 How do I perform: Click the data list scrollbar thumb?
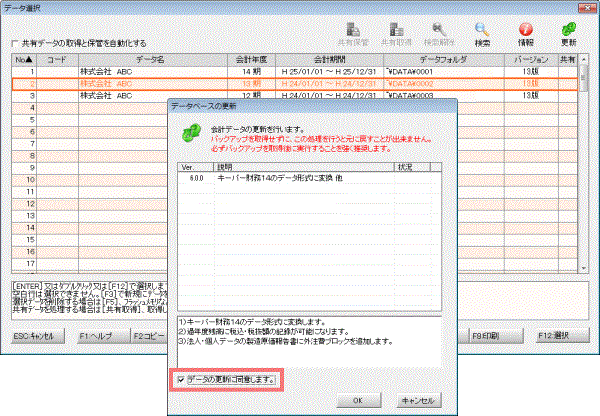pos(584,78)
